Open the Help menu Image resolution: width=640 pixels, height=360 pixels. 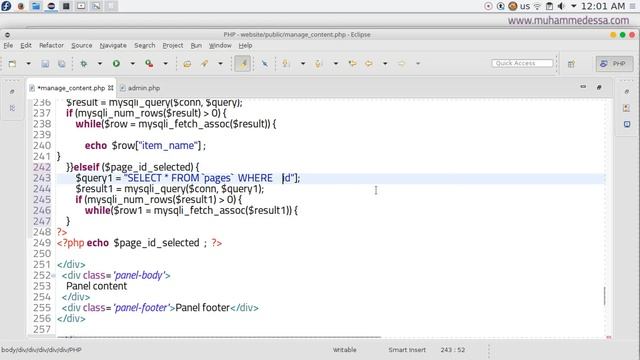pos(245,45)
